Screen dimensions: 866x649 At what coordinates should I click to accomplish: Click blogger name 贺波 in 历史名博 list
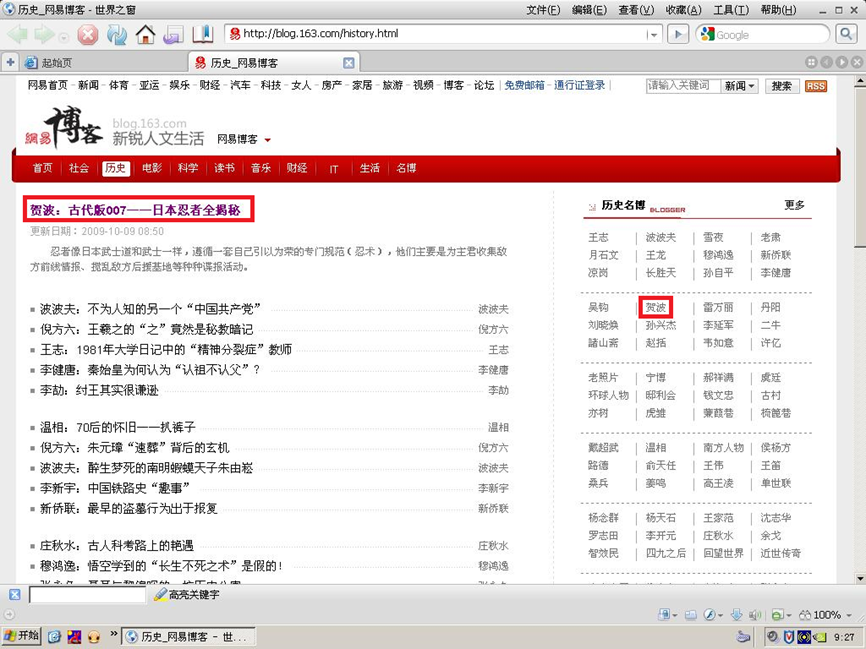656,308
